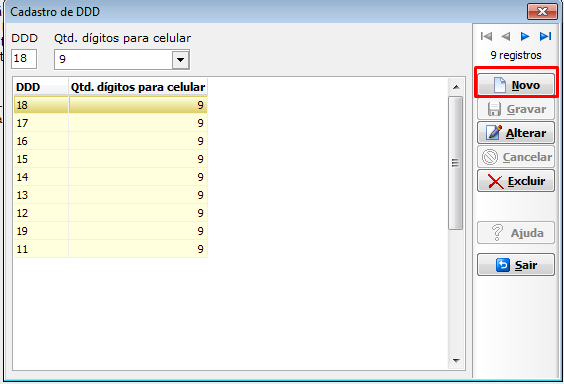This screenshot has width=564, height=384.
Task: Select the row with DDD 17
Action: [110, 123]
